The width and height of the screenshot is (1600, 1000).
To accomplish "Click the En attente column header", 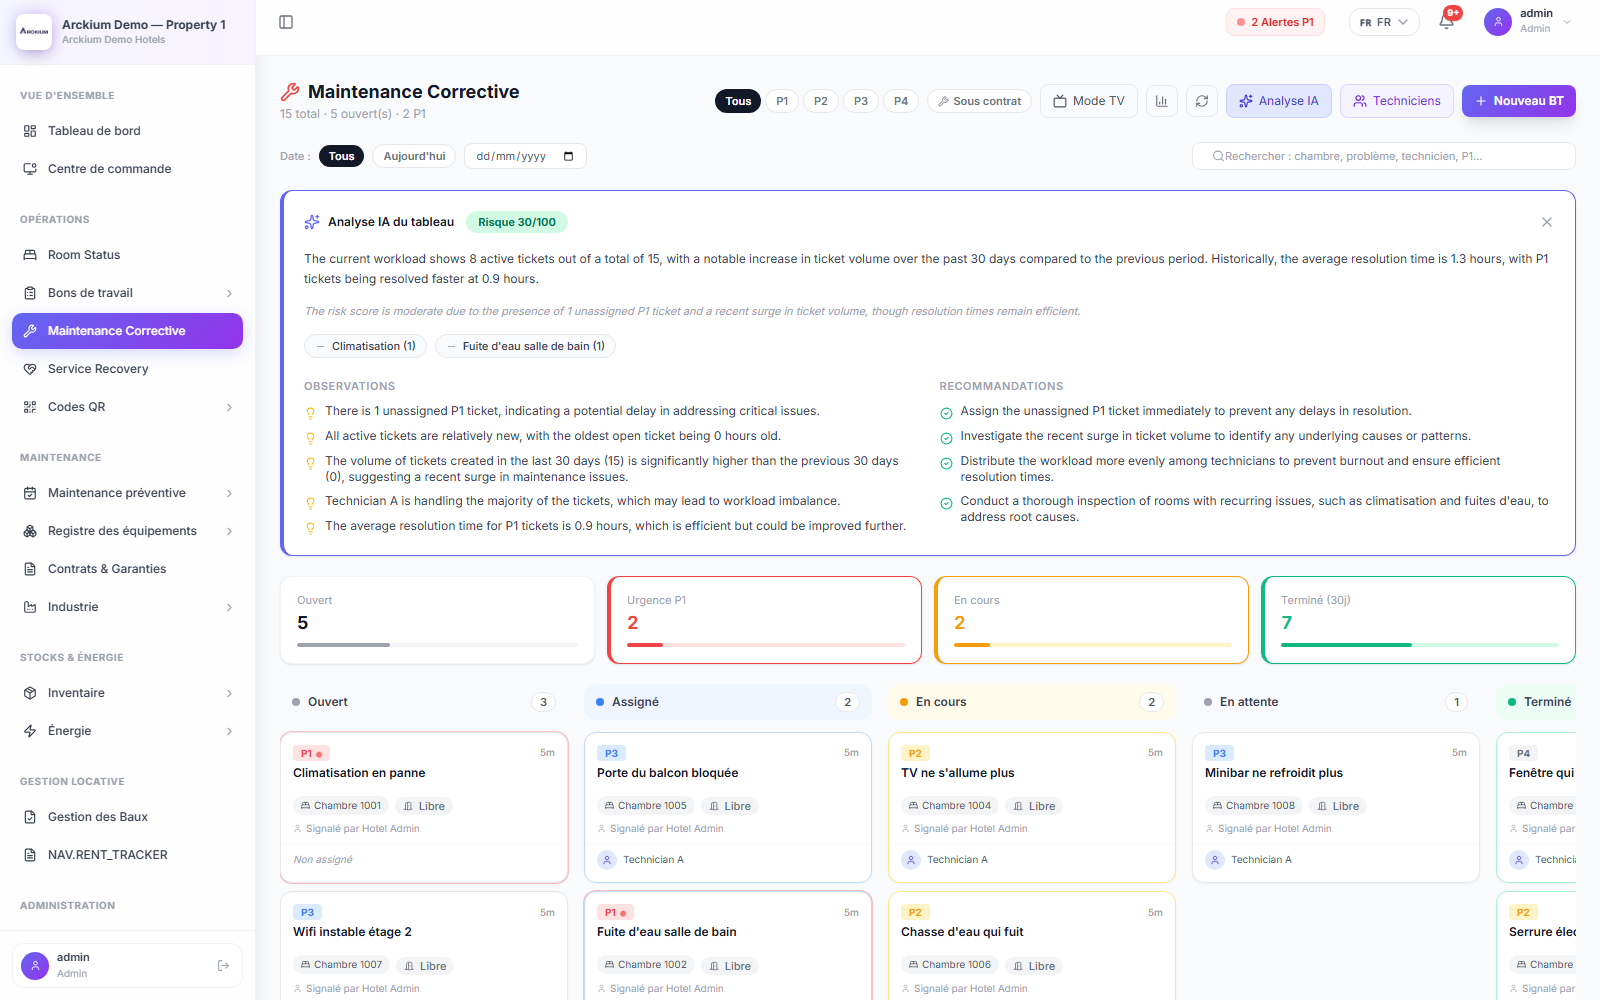I will [1336, 702].
